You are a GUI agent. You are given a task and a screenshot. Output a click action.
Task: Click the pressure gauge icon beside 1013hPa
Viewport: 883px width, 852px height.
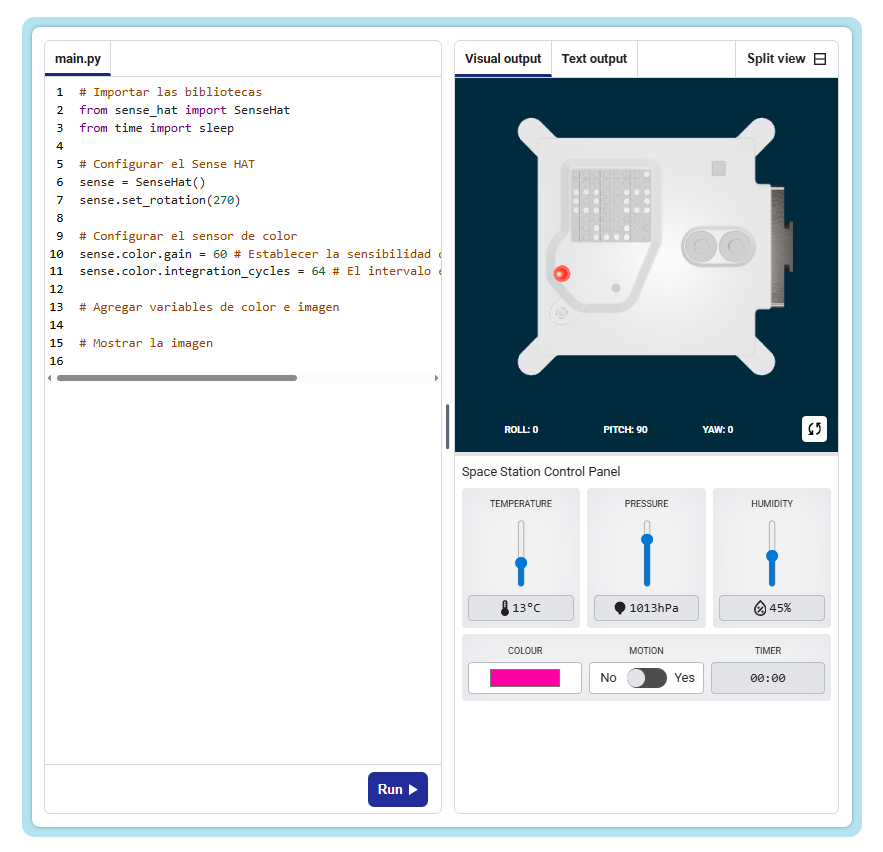tap(620, 608)
